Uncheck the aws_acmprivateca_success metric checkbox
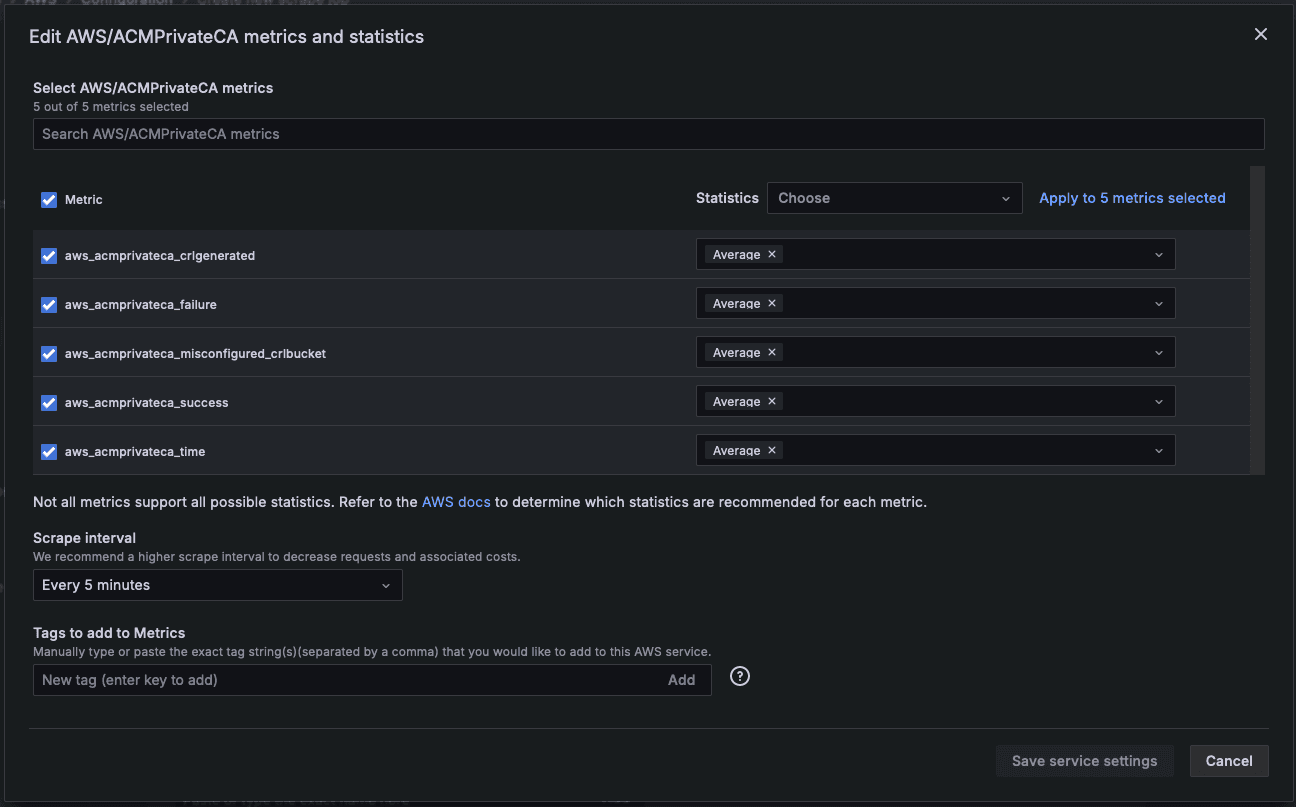Viewport: 1296px width, 807px height. (x=49, y=403)
